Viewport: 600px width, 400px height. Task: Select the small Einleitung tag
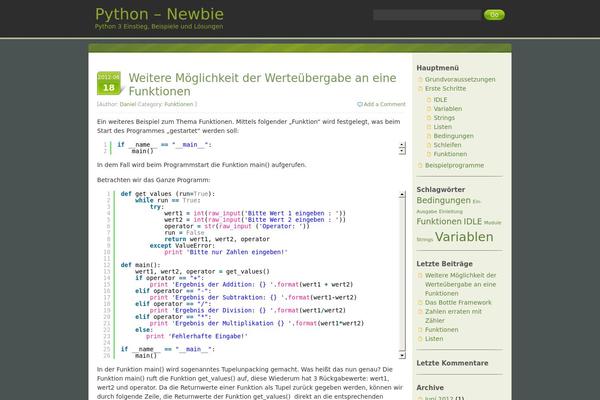click(450, 212)
